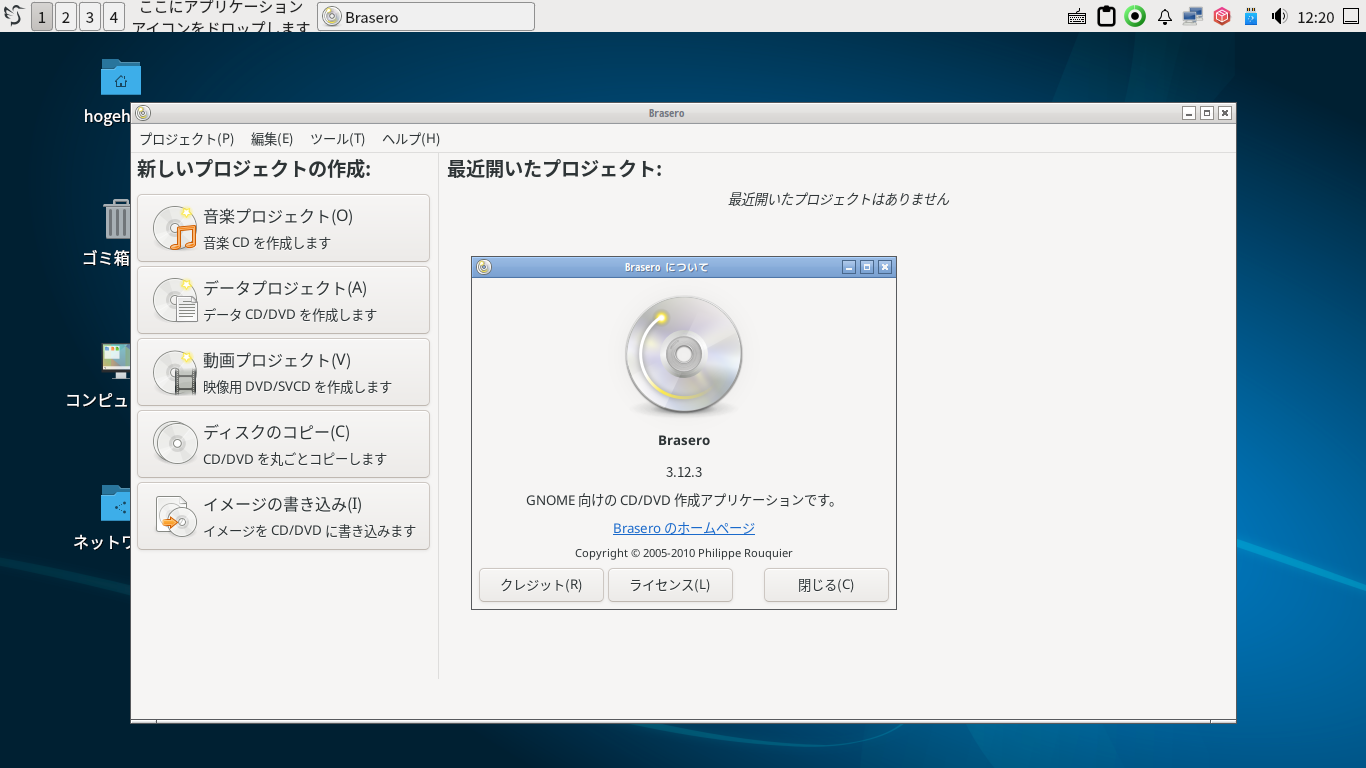Close the main Brasero window

[x=1225, y=113]
